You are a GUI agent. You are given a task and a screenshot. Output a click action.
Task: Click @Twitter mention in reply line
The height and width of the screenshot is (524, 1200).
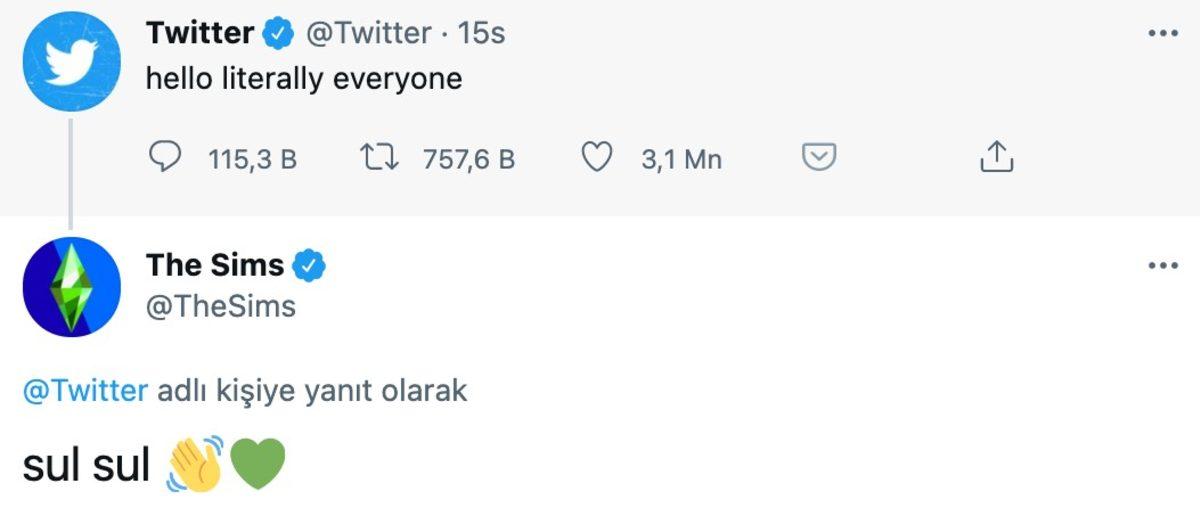[x=85, y=390]
